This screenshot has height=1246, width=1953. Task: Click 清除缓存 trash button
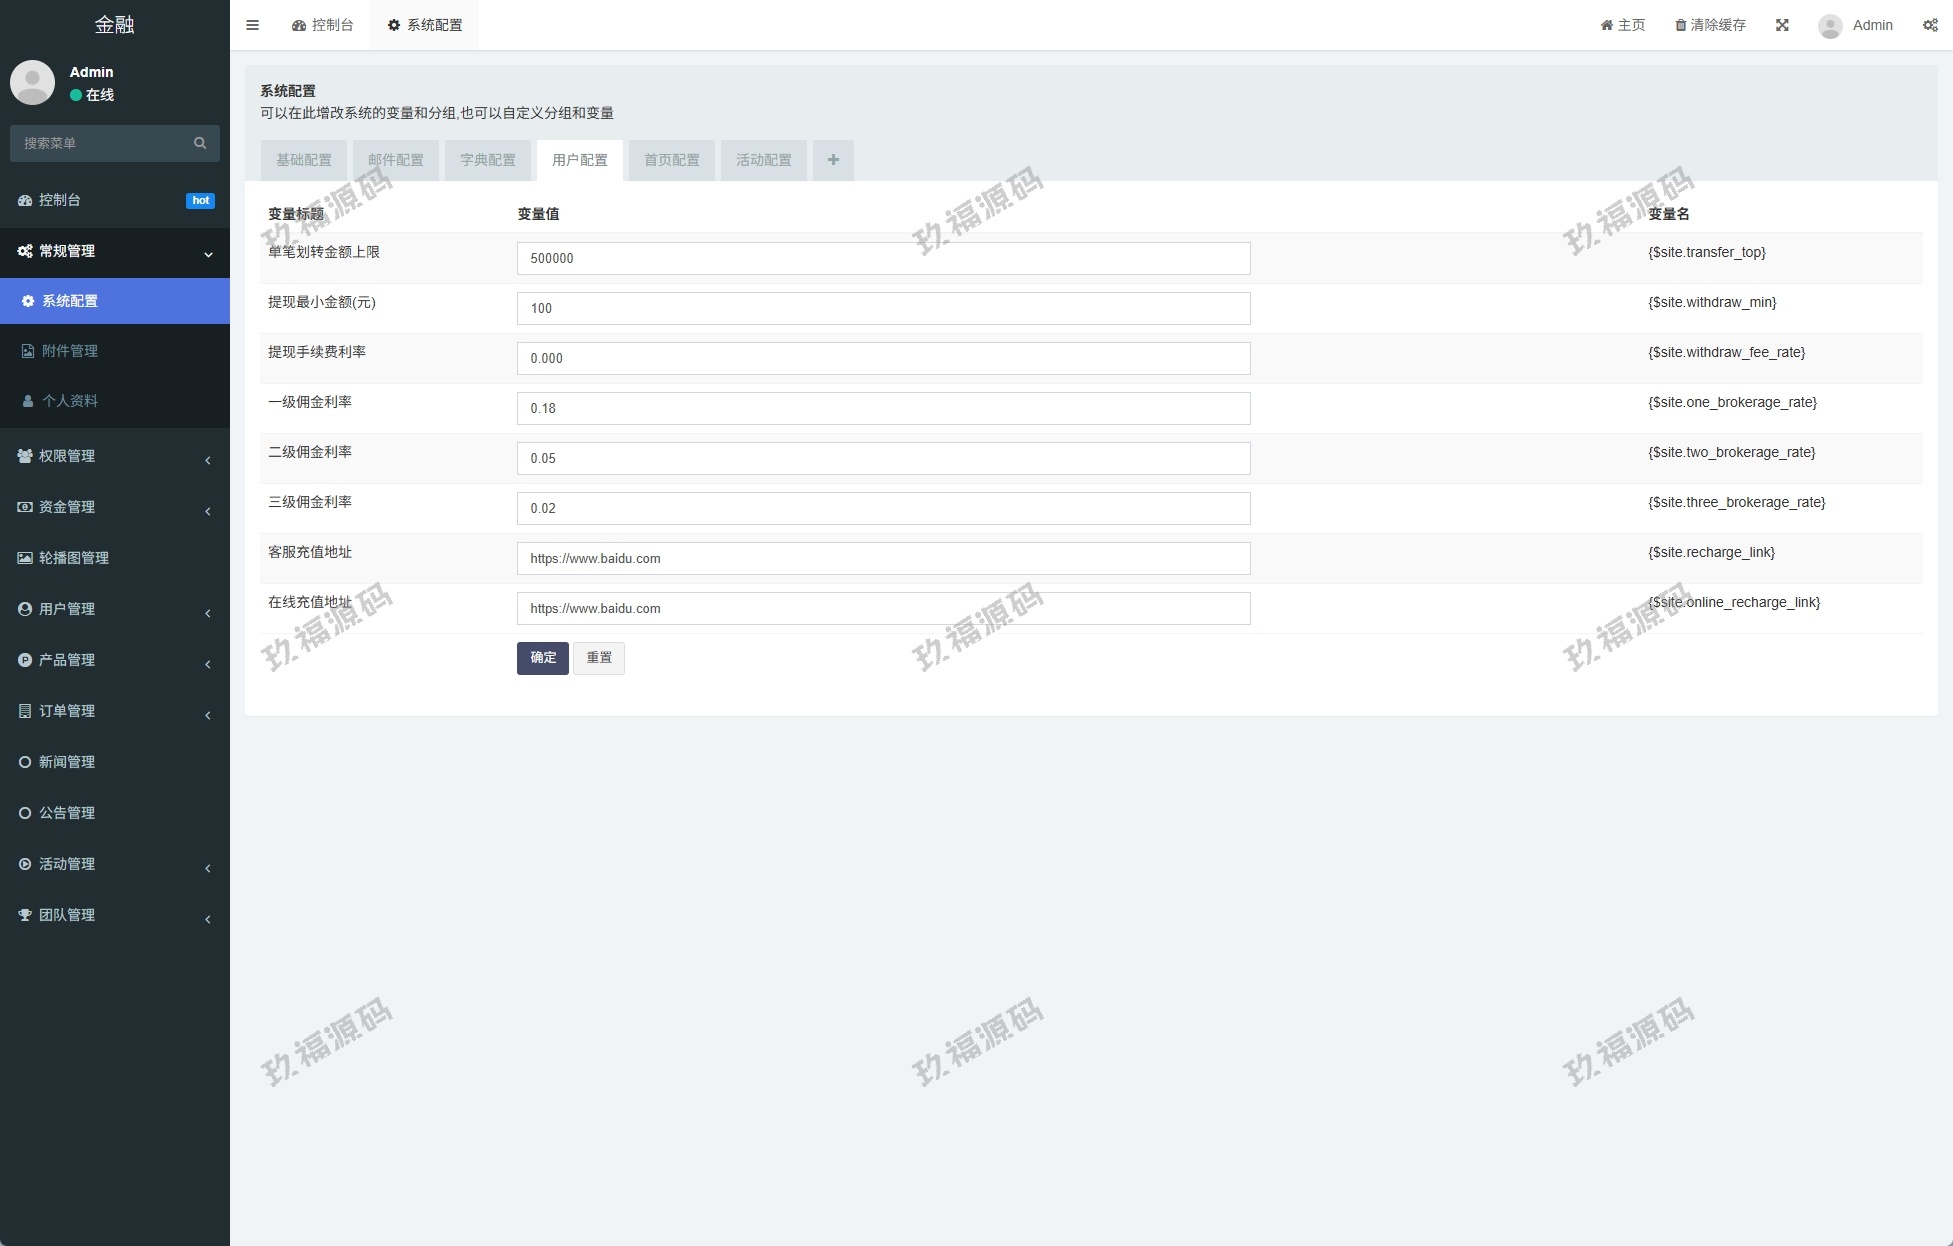point(1710,25)
